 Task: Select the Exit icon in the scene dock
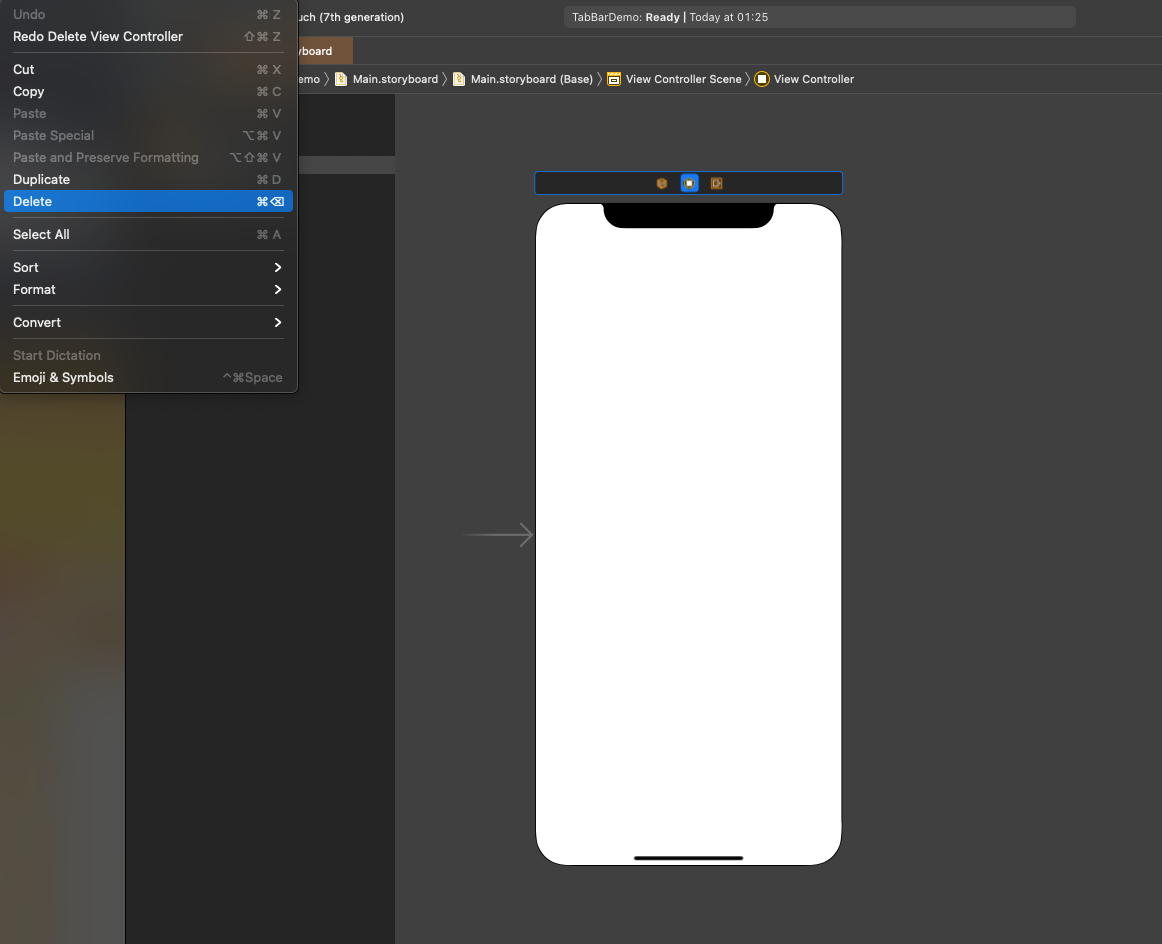(716, 183)
